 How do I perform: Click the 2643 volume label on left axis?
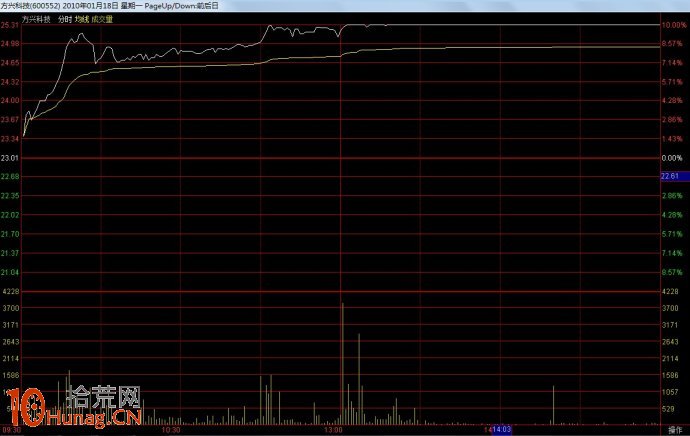11,342
